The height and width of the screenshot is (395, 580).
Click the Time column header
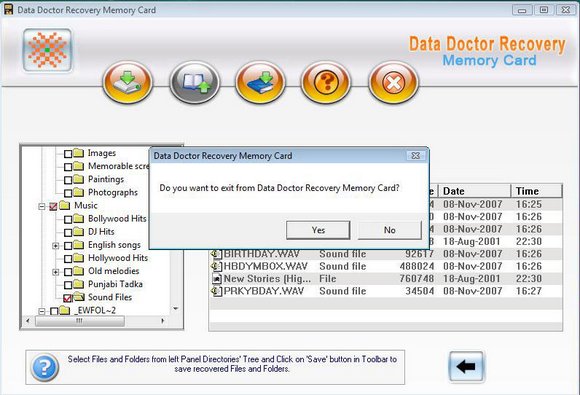tap(536, 191)
